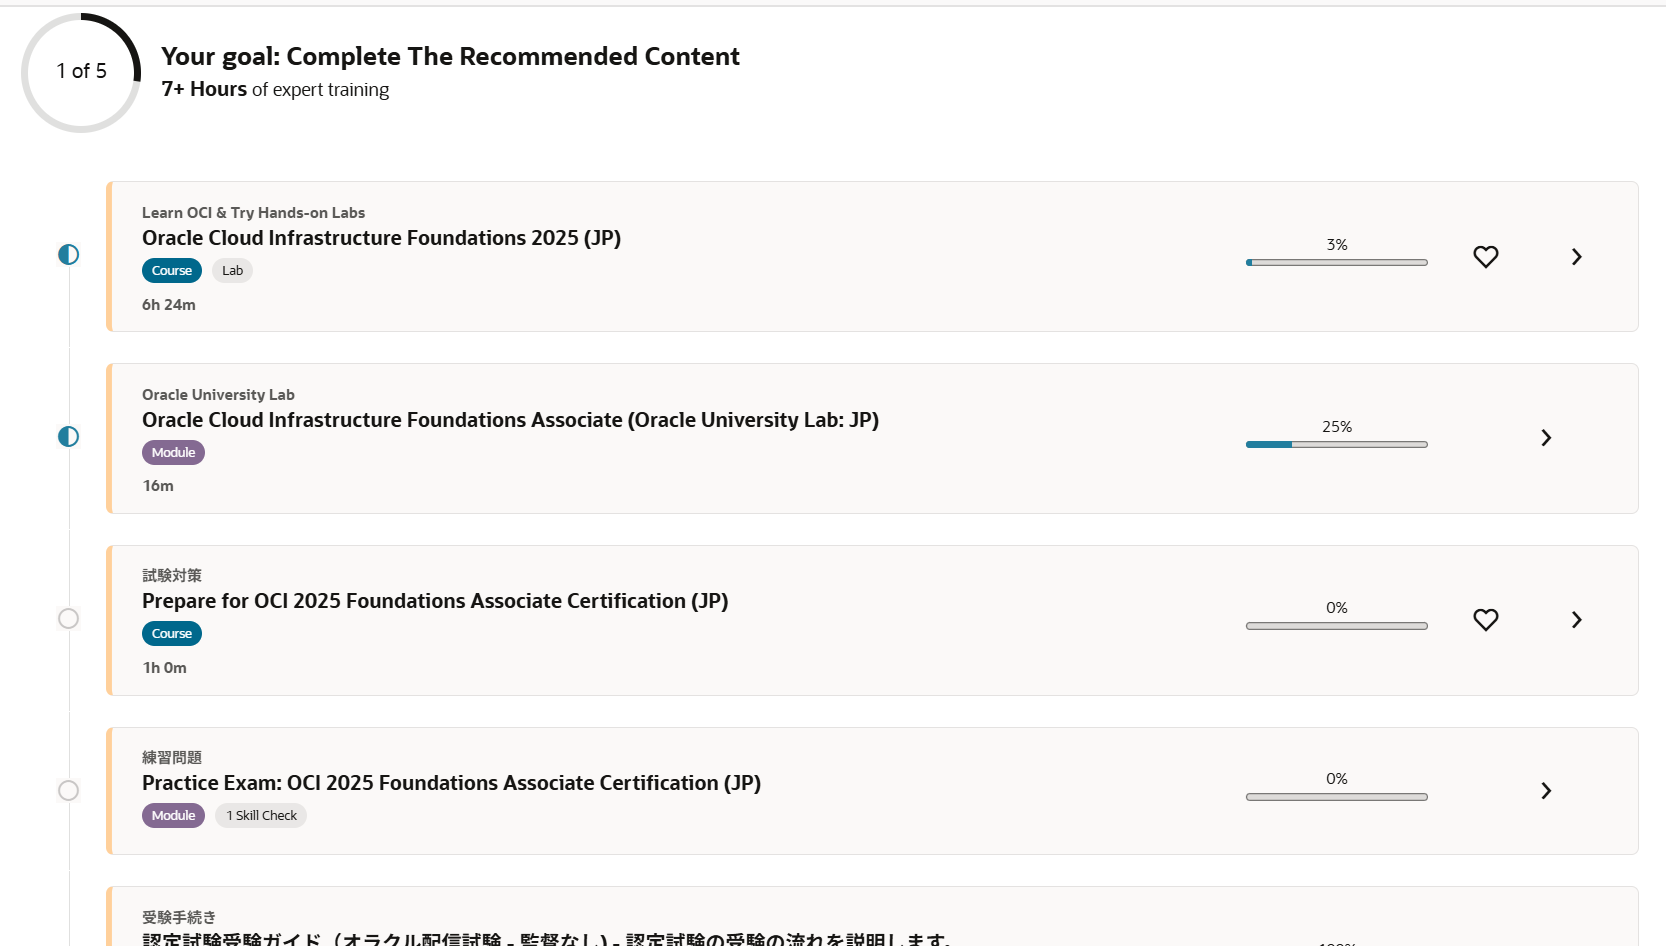The height and width of the screenshot is (946, 1666).
Task: Open the Oracle Cloud Infrastructure Foundations 2025 course
Action: pos(381,238)
